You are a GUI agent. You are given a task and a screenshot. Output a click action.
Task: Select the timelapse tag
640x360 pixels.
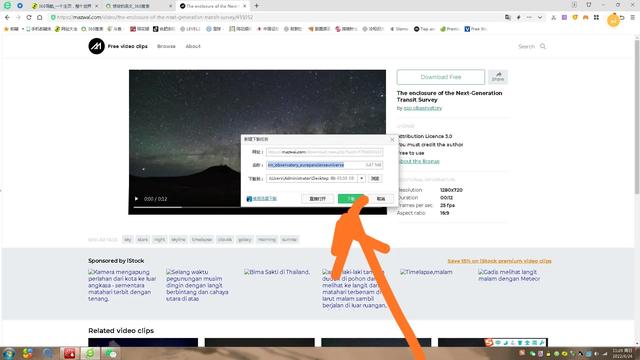202,240
